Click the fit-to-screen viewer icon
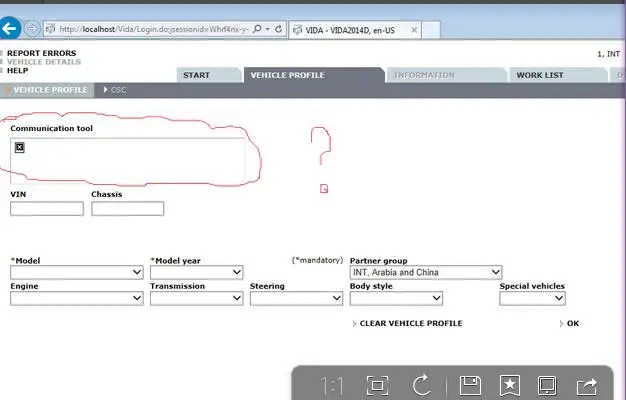This screenshot has width=626, height=400. coord(377,386)
